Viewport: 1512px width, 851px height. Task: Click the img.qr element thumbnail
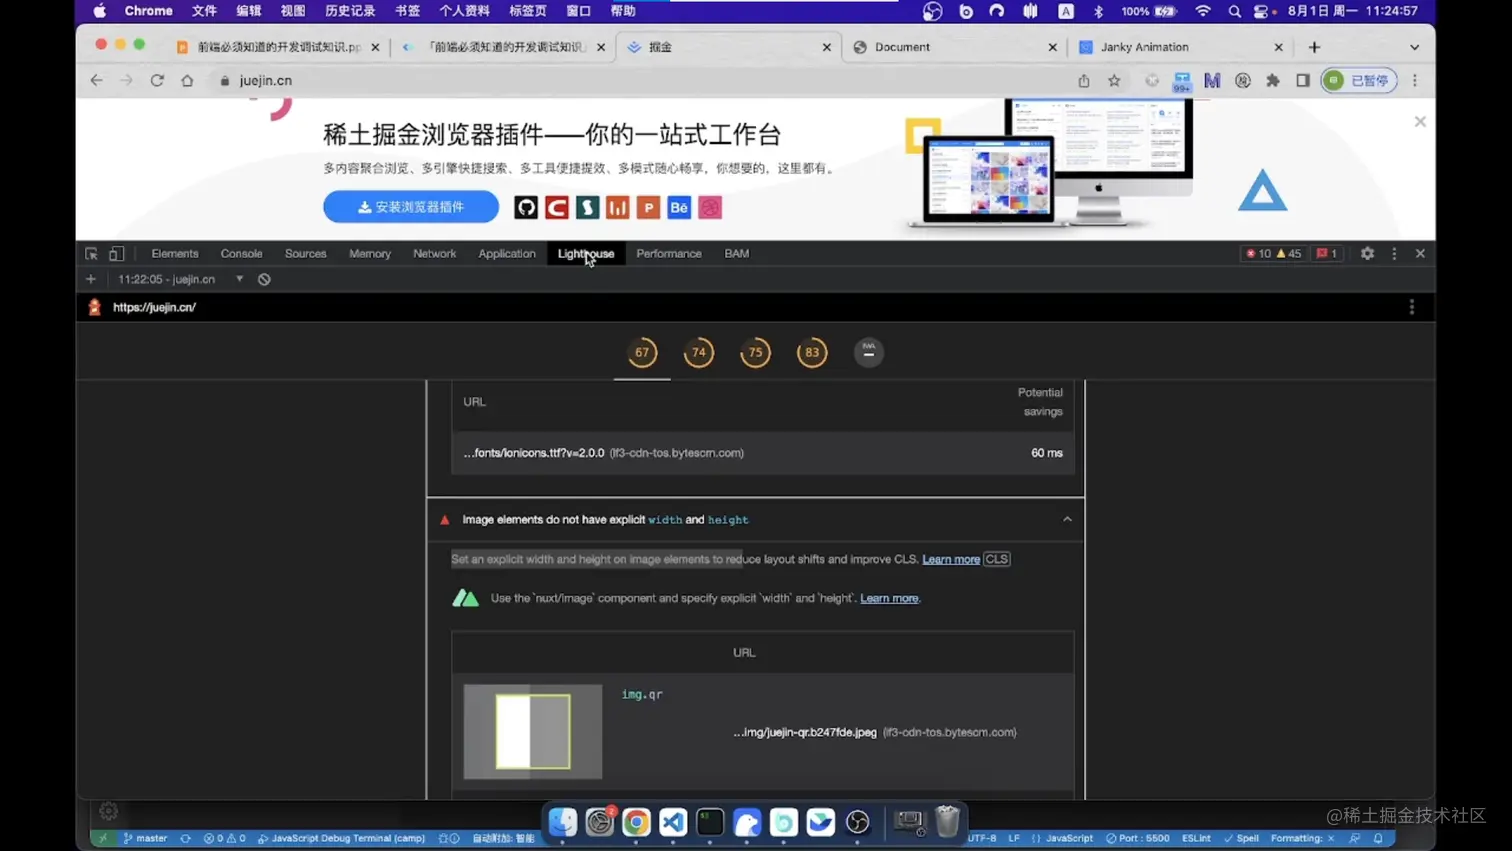coord(533,732)
